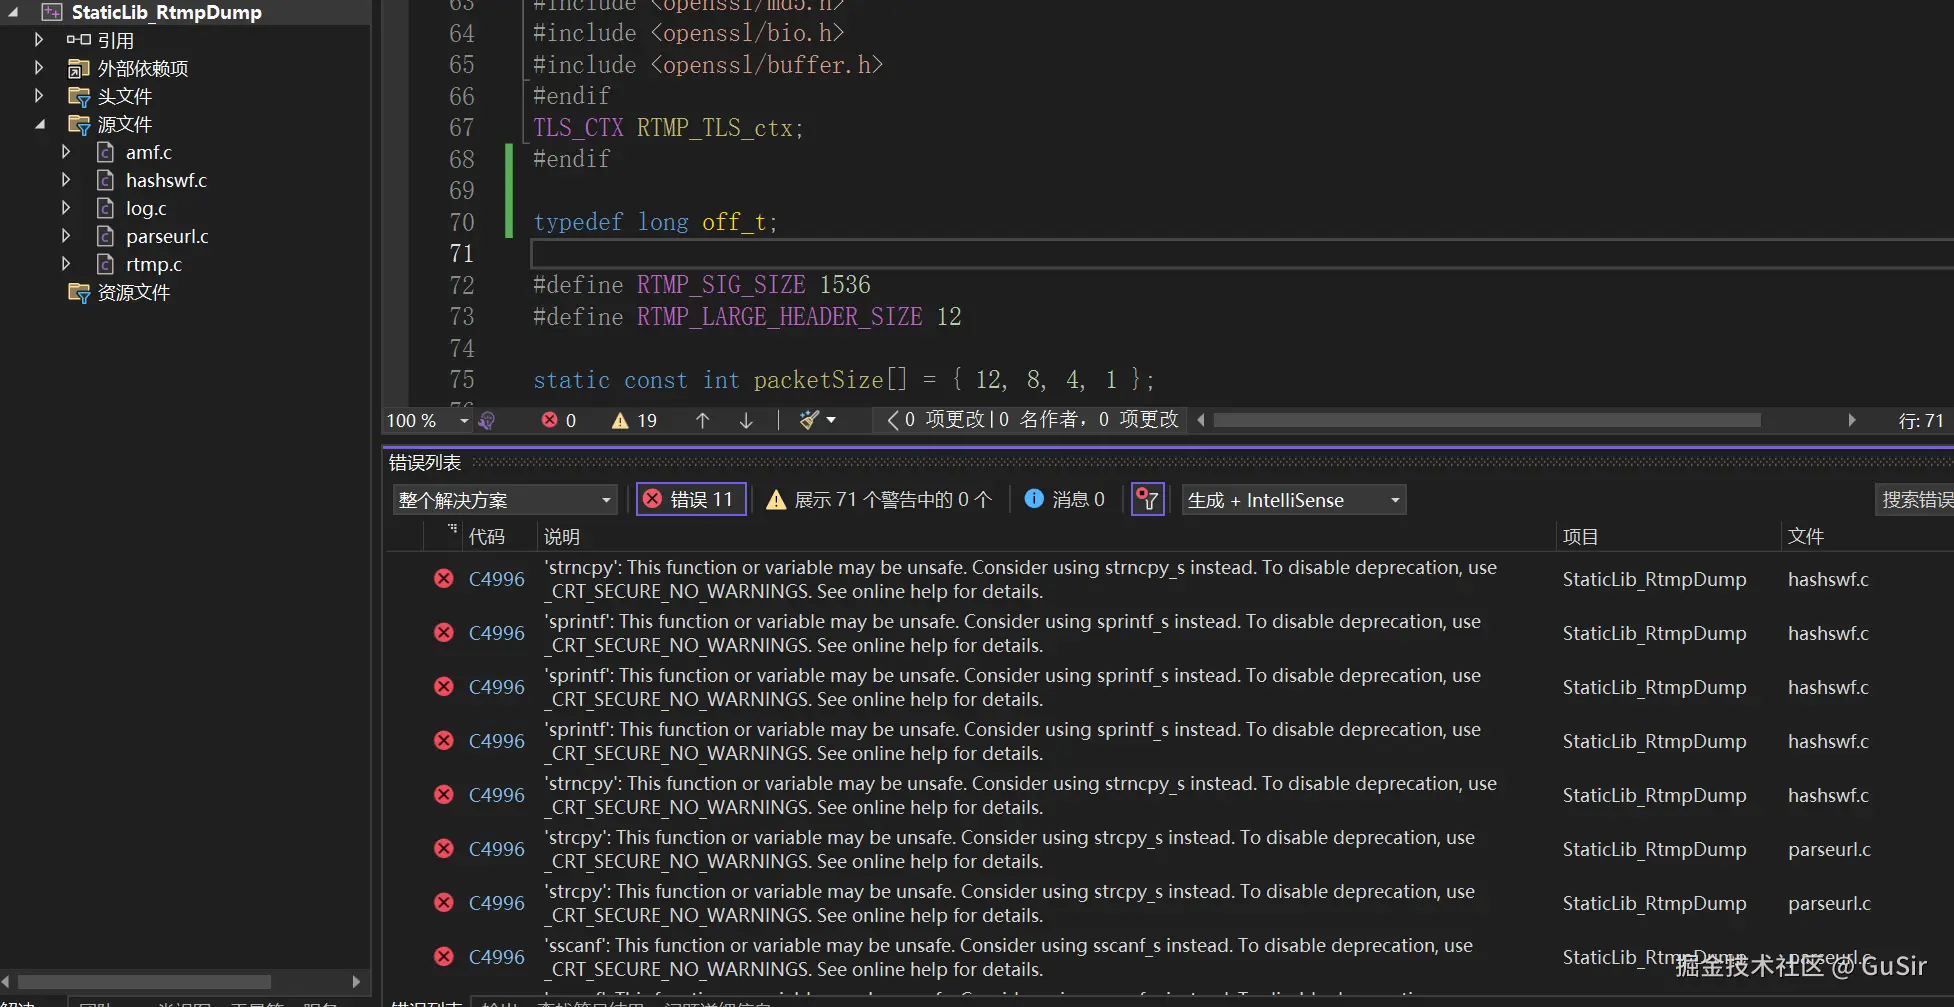
Task: Click the 引用 references icon
Action: 78,40
